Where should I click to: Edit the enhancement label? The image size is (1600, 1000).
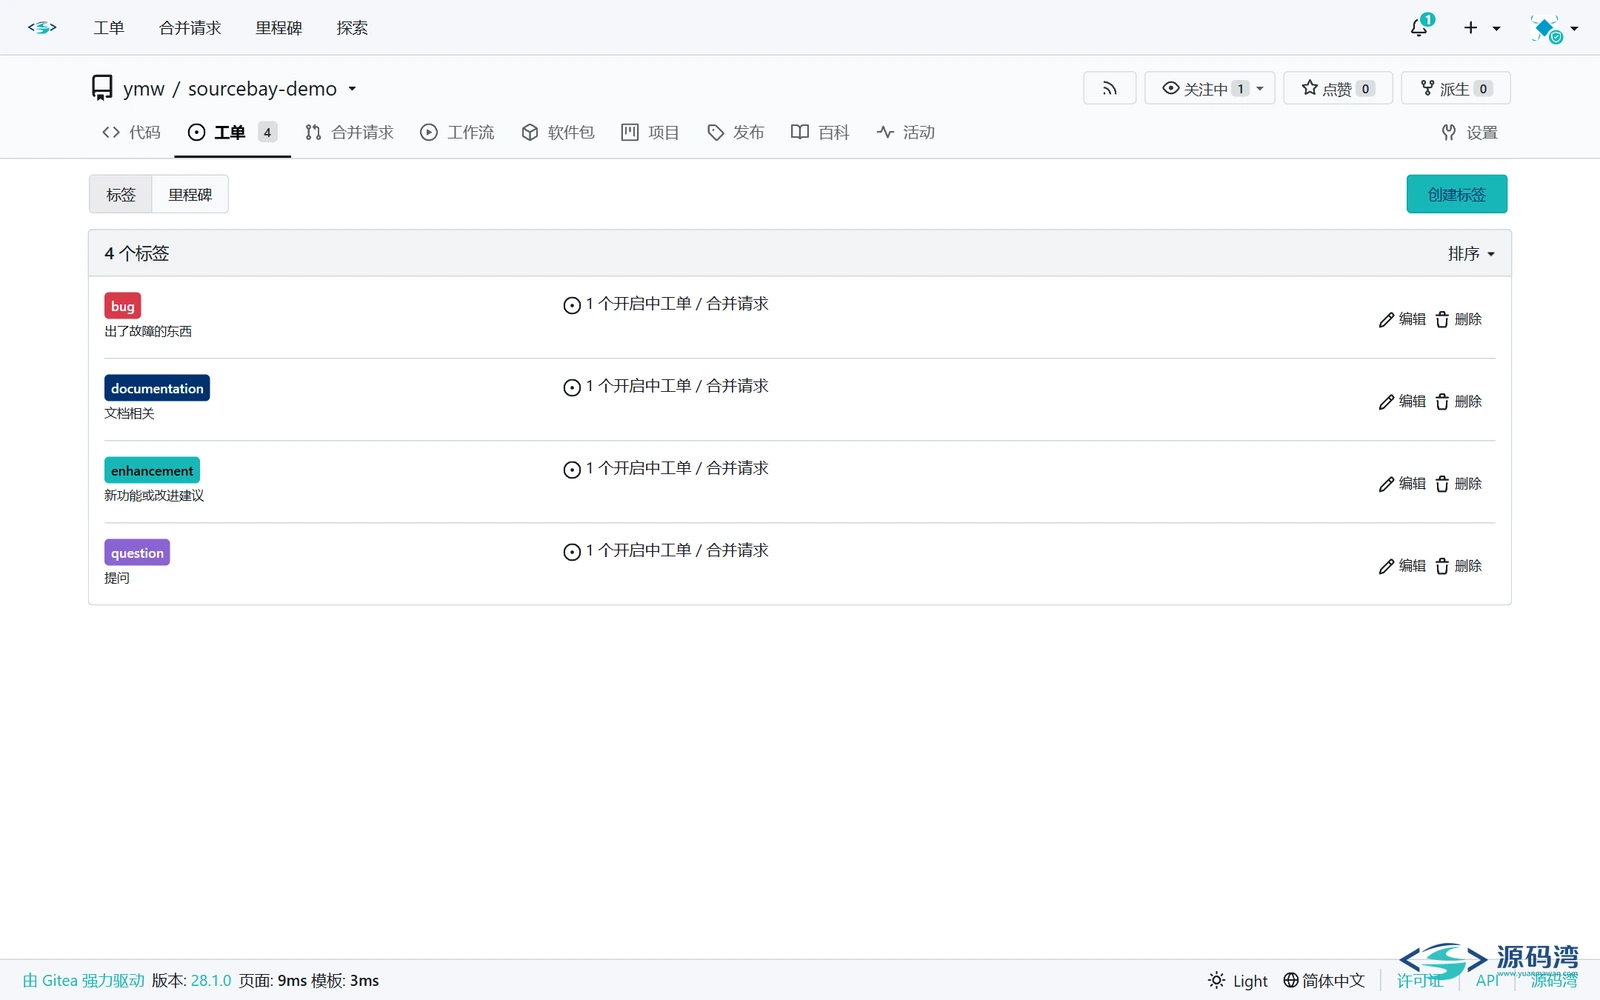(x=1402, y=483)
